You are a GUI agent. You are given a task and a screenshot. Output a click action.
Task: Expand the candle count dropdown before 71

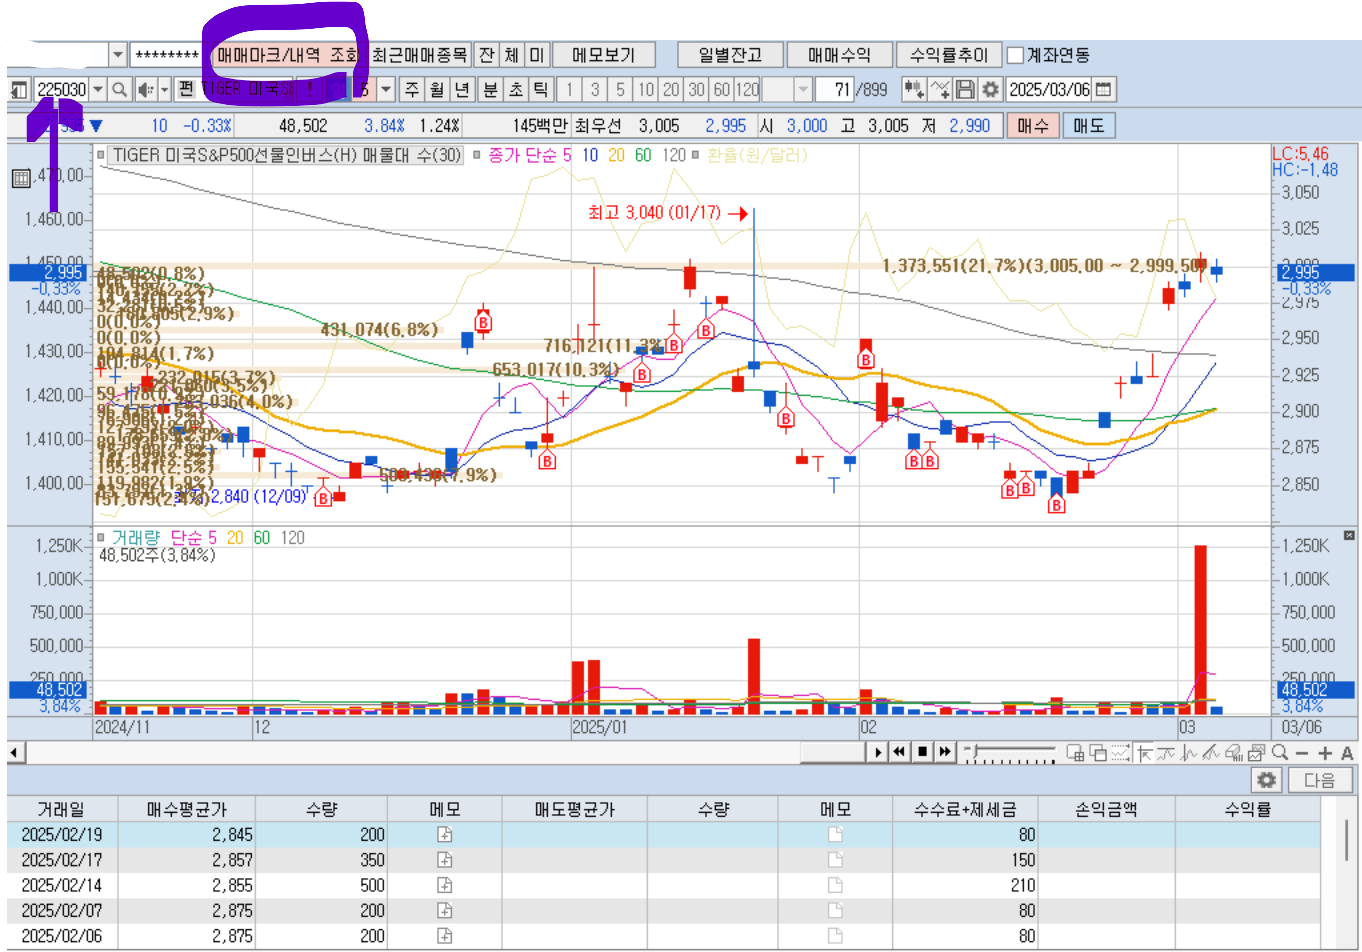tap(803, 90)
